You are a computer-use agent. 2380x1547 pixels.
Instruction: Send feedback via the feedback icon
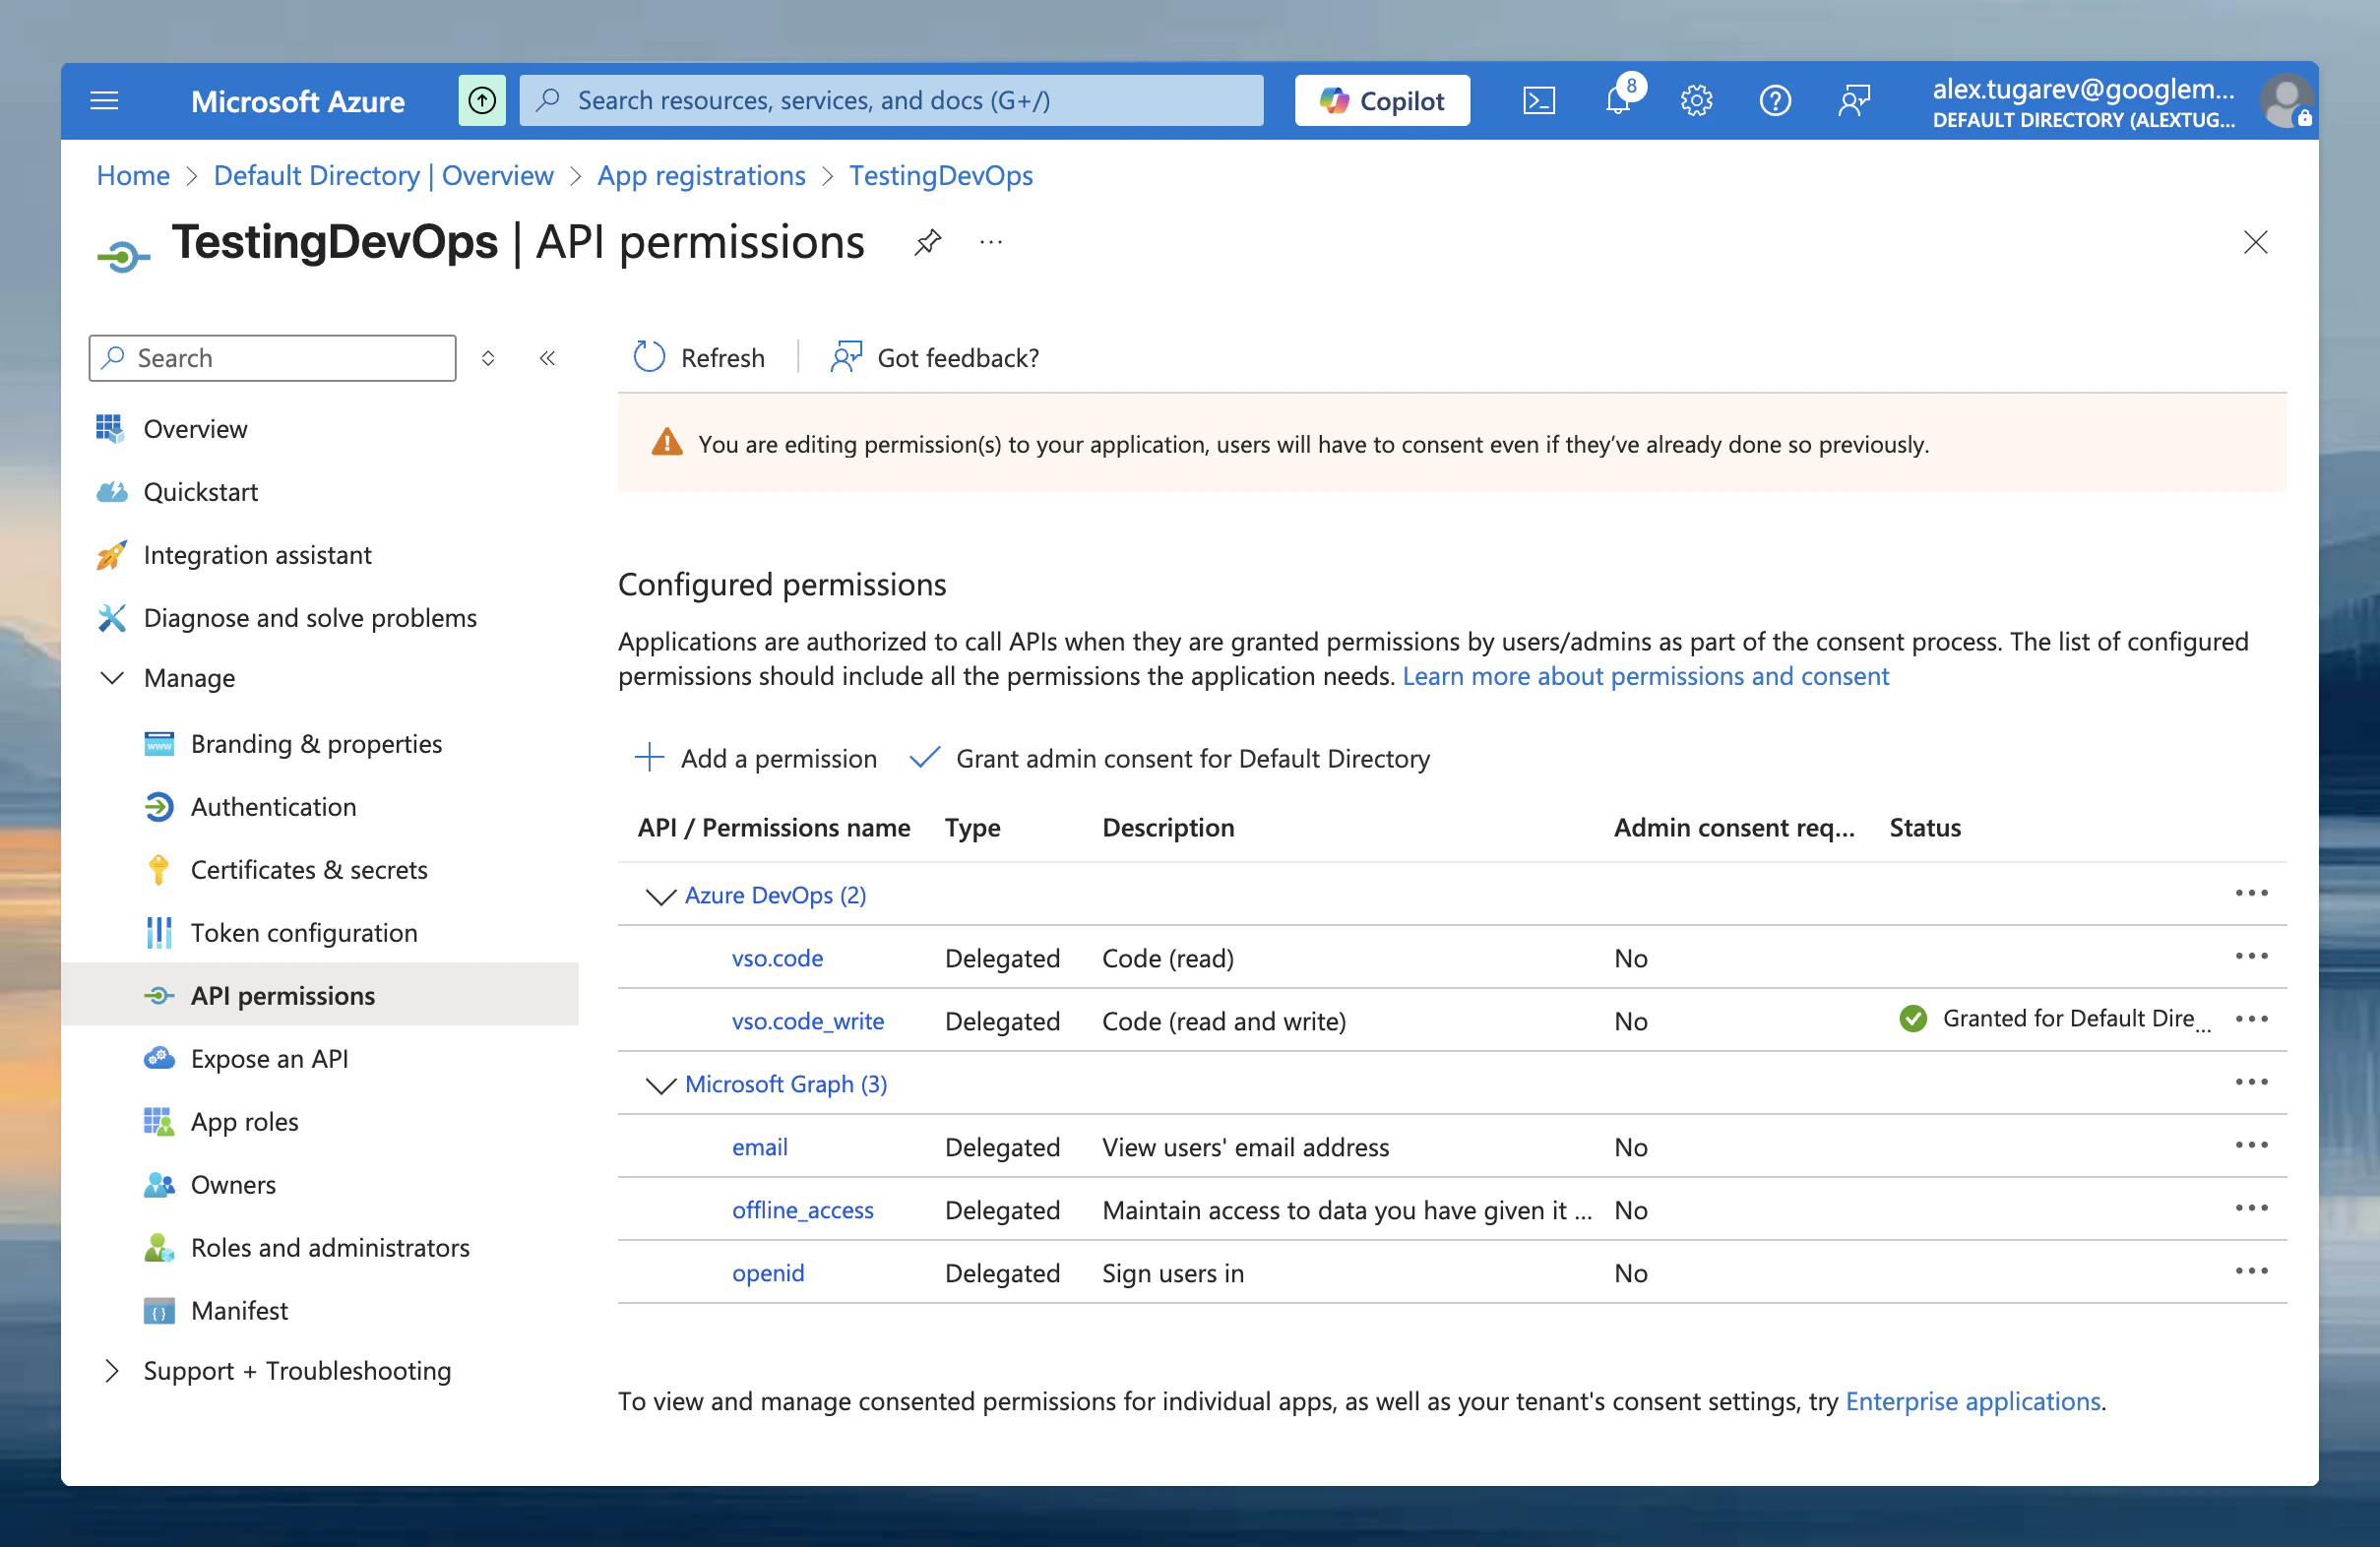click(x=1854, y=100)
